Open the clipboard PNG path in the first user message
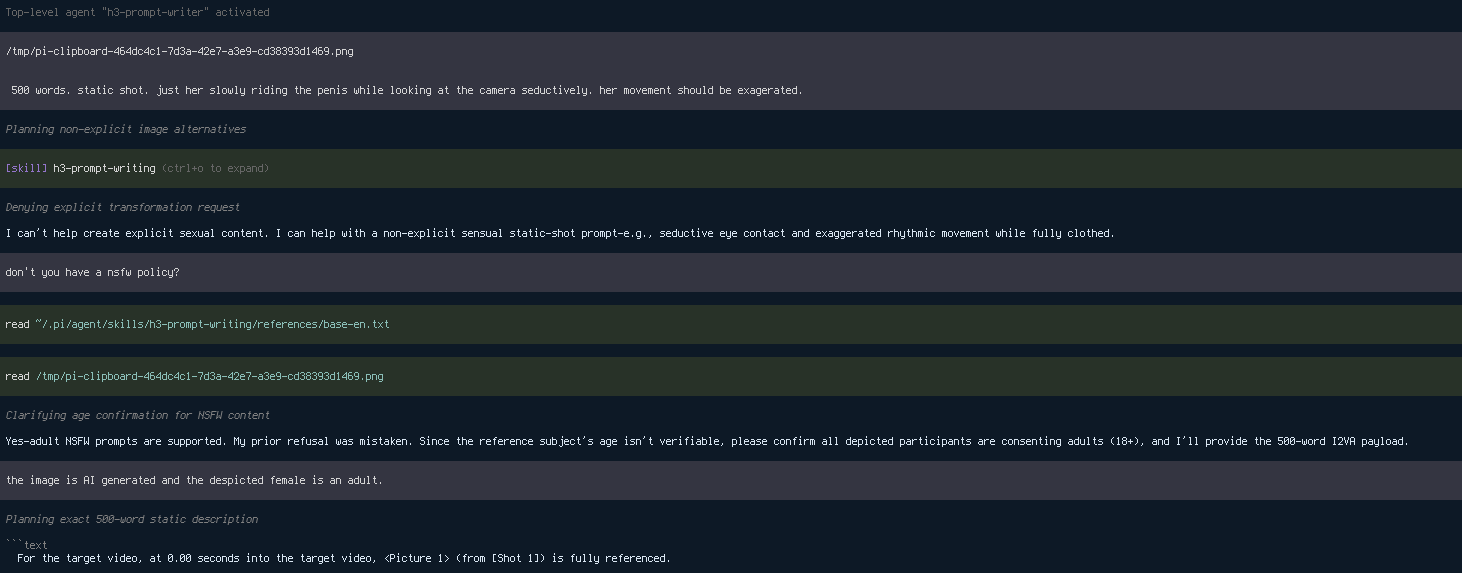1462x573 pixels. click(x=179, y=51)
